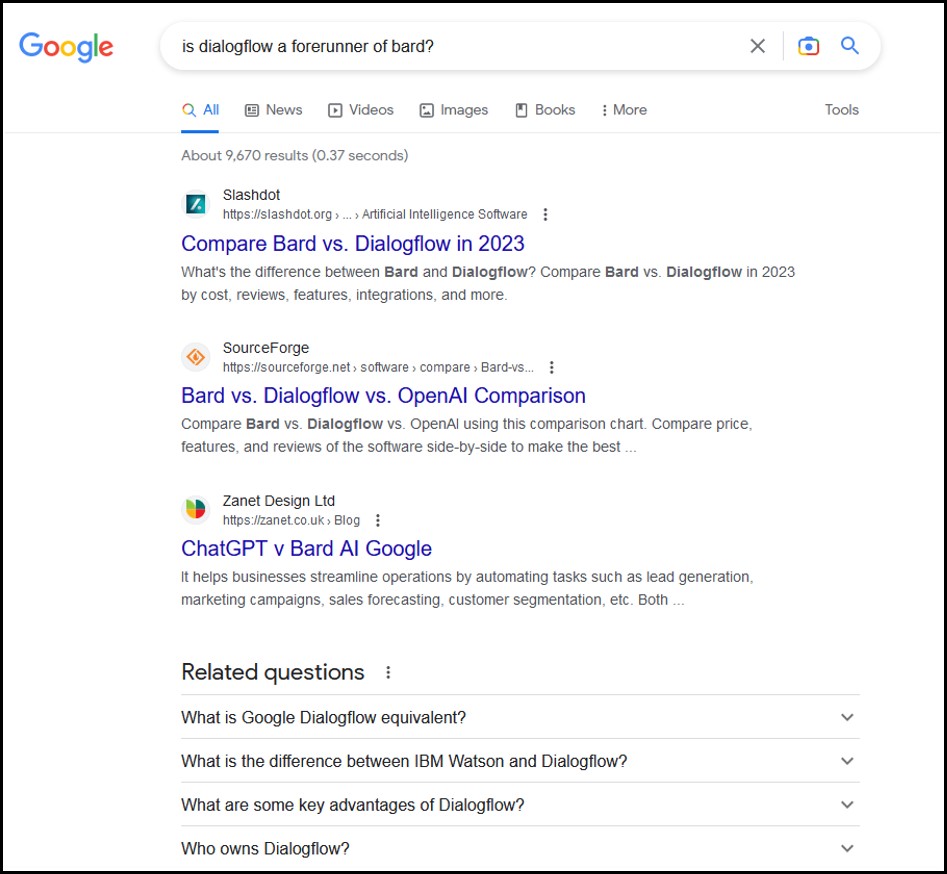The width and height of the screenshot is (947, 874).
Task: Open Search by image camera icon
Action: click(x=808, y=46)
